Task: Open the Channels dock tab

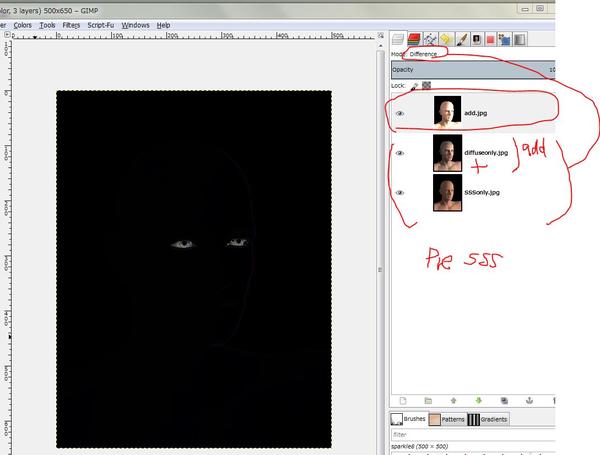Action: pyautogui.click(x=414, y=39)
